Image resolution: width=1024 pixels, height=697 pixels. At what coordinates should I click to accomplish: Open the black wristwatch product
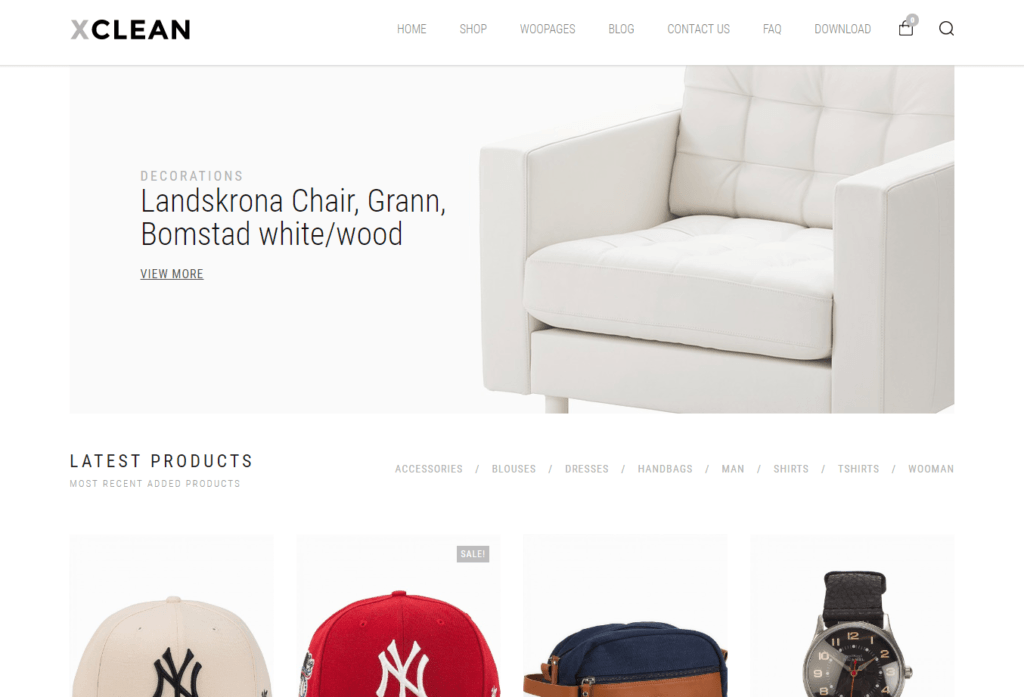pyautogui.click(x=852, y=616)
